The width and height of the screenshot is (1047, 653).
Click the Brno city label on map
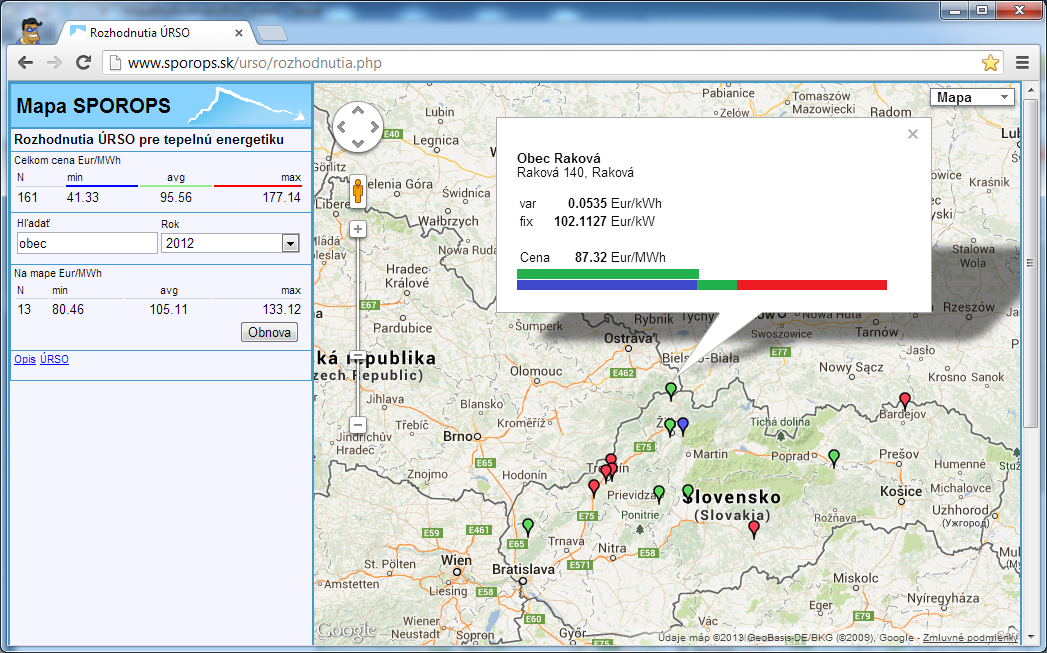[x=457, y=436]
